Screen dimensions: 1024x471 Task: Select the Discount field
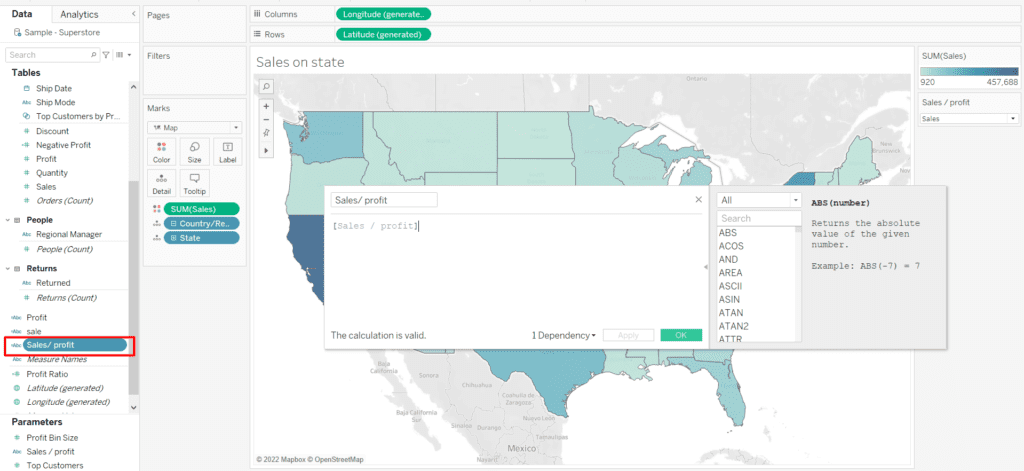pos(52,131)
